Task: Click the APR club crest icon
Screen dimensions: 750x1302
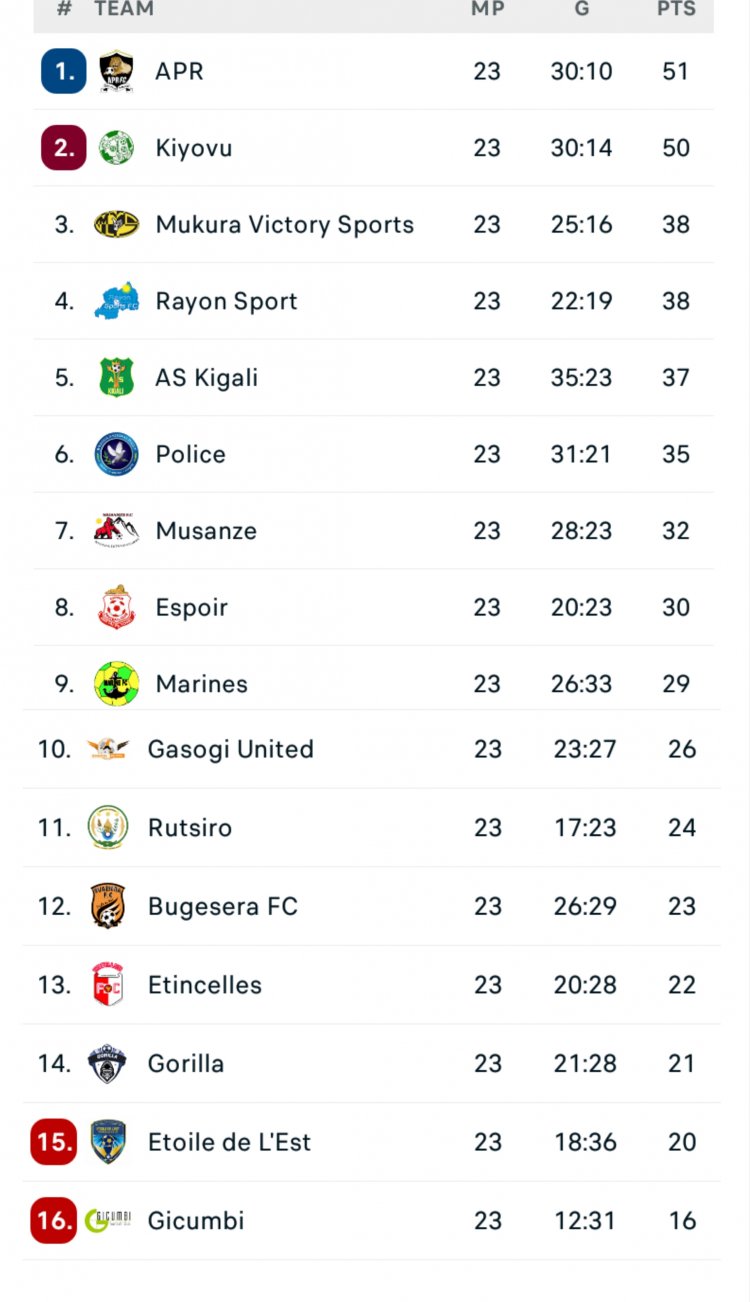Action: pos(116,71)
